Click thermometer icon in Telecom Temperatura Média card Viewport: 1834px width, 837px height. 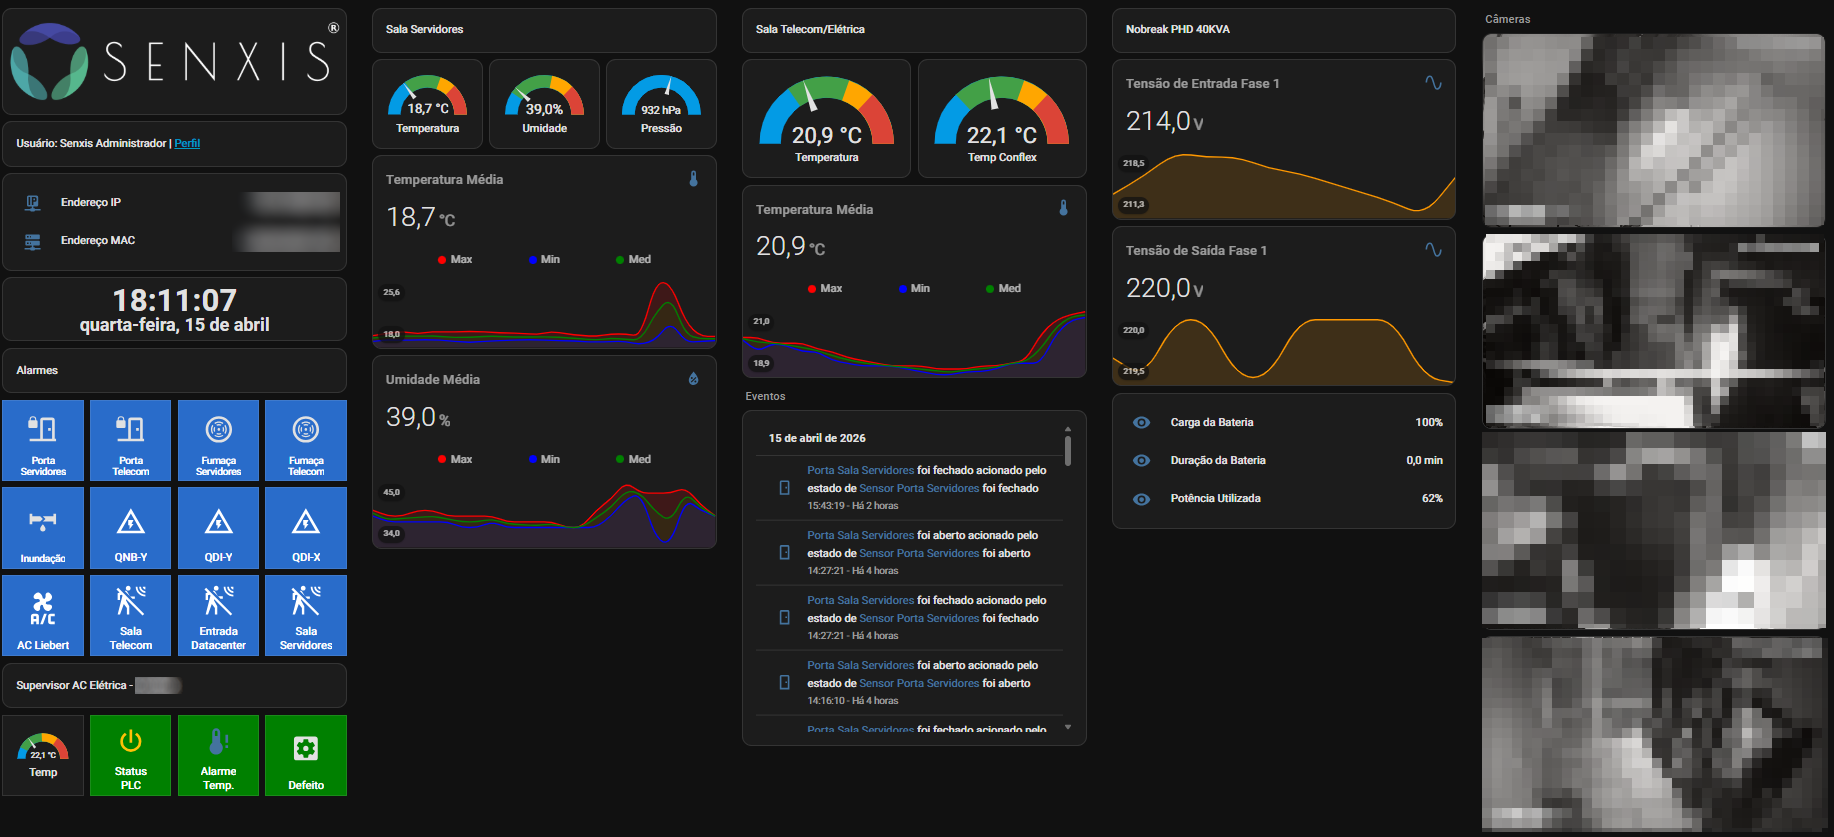1063,208
